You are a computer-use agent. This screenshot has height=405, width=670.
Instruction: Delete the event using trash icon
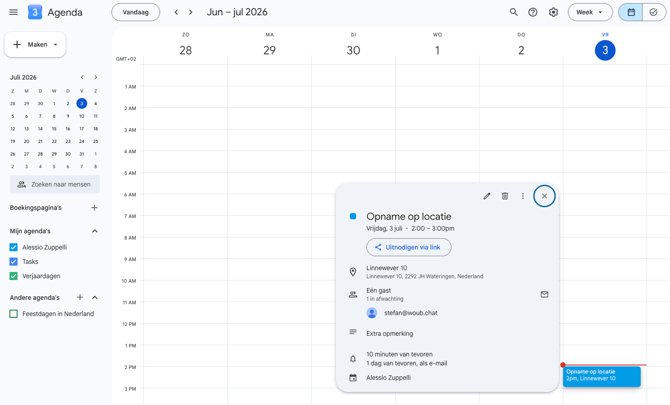pyautogui.click(x=505, y=196)
